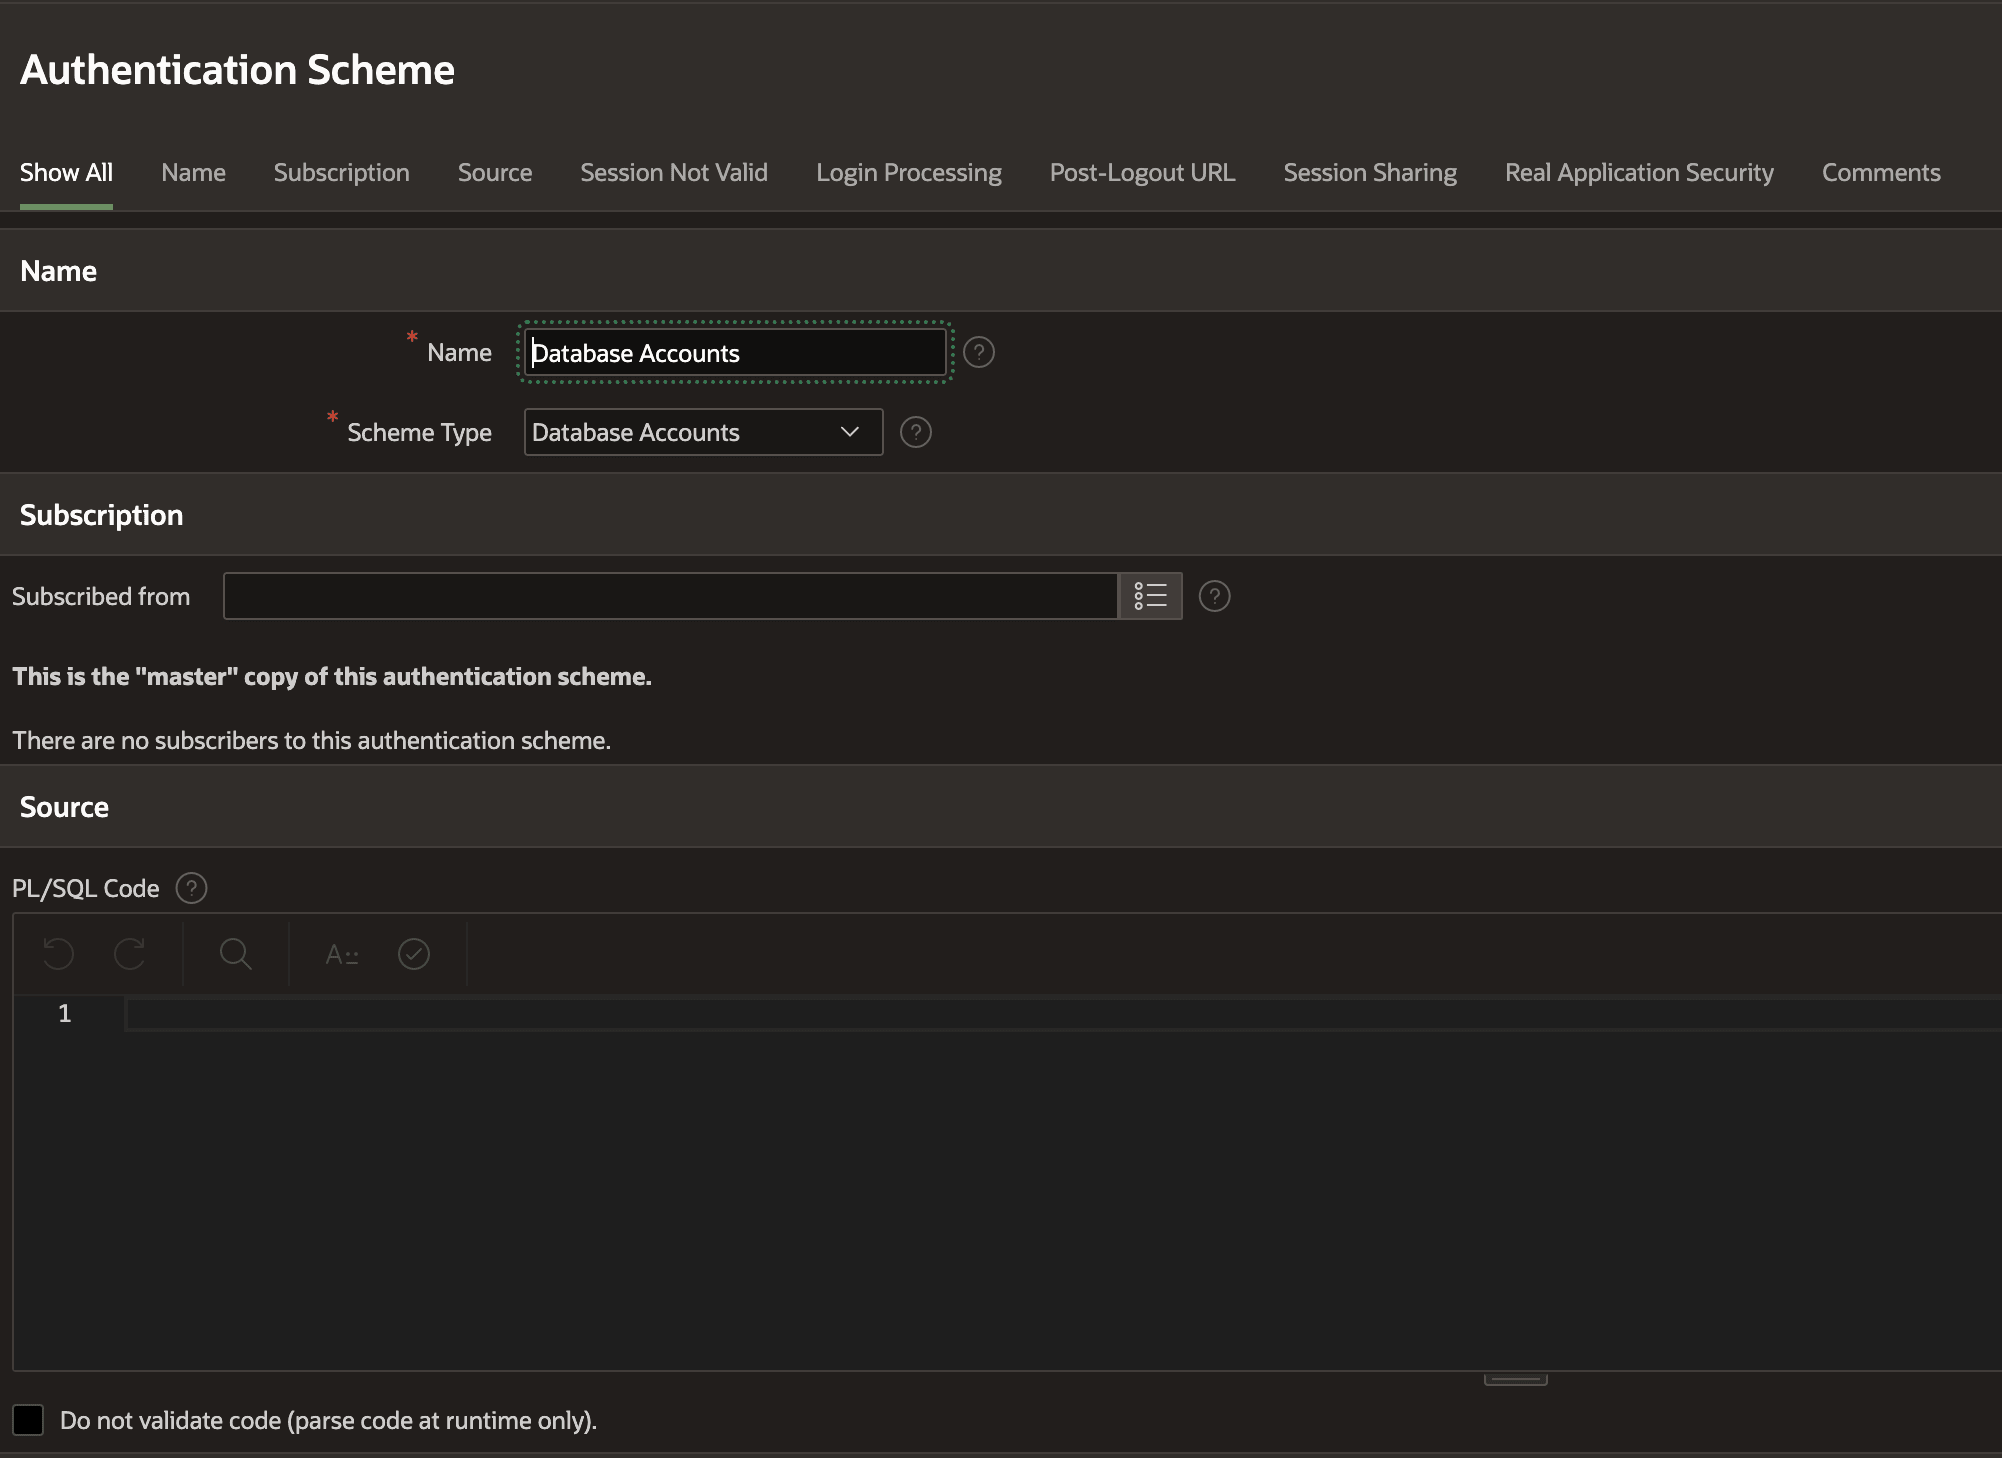Click line 1 of PL/SQL code editor
Image resolution: width=2002 pixels, height=1458 pixels.
(x=1063, y=1014)
